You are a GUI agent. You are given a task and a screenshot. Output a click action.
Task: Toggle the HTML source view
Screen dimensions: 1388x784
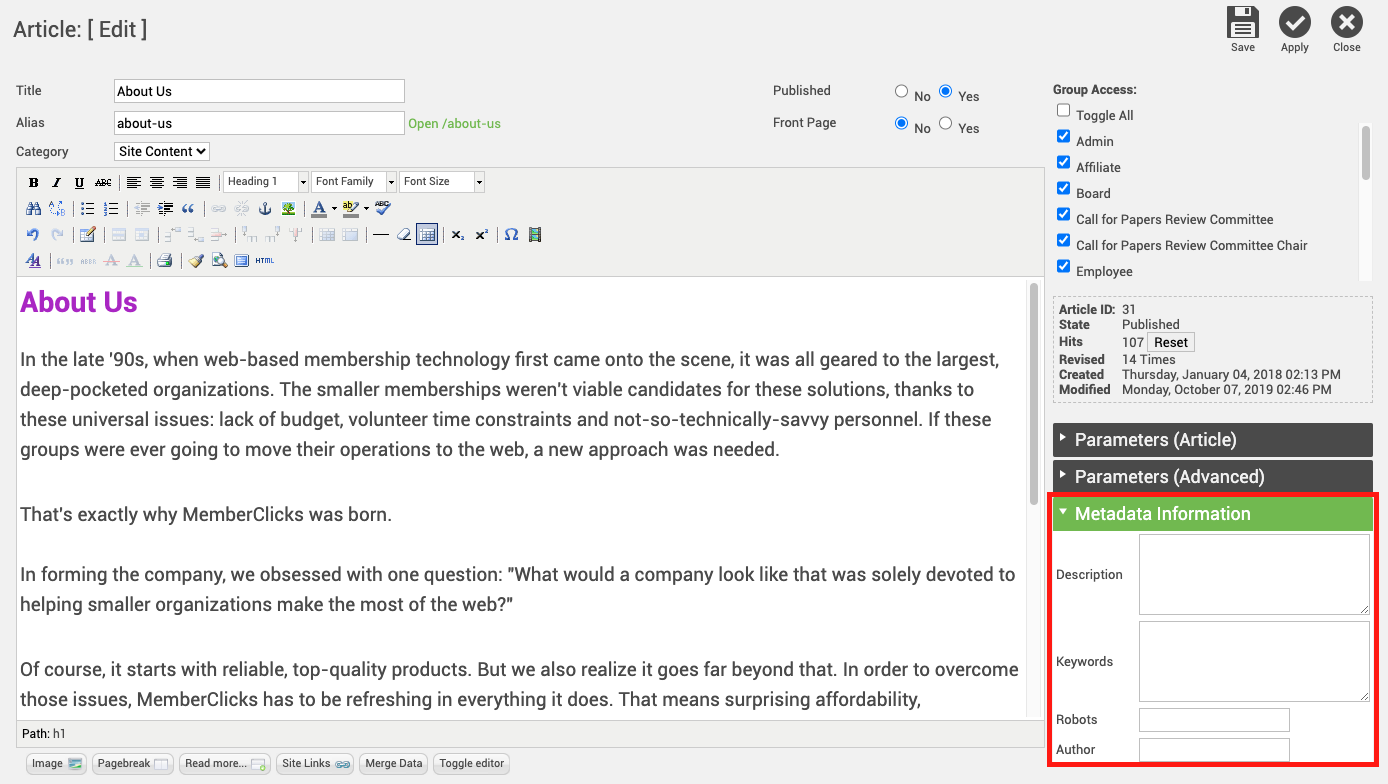tap(263, 260)
